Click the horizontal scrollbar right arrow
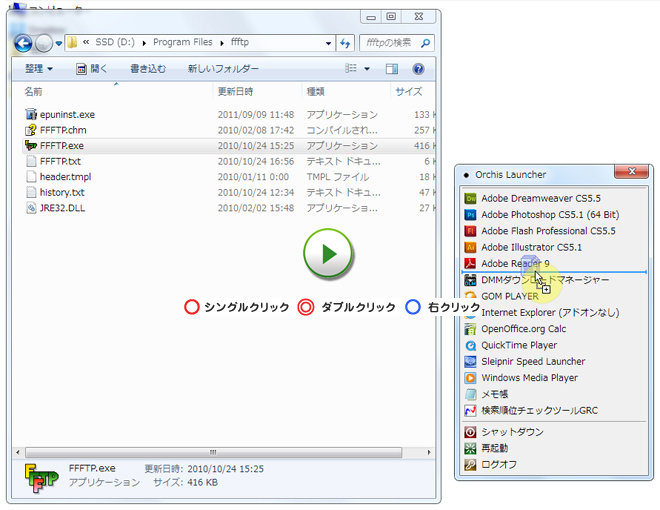The width and height of the screenshot is (660, 510). coord(428,452)
